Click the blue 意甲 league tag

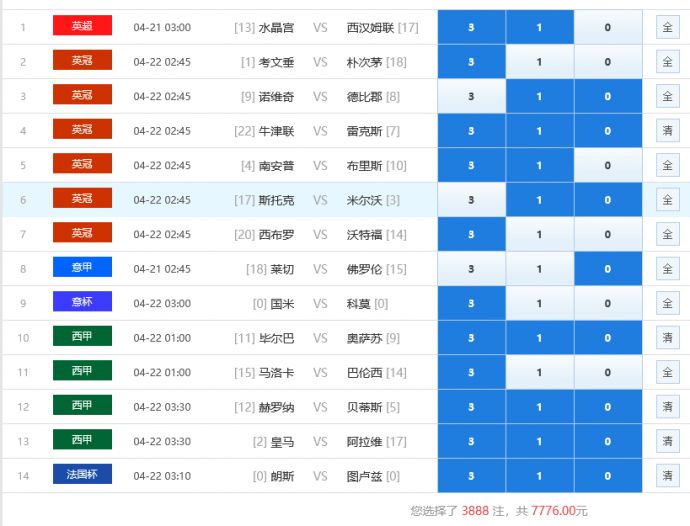point(82,268)
